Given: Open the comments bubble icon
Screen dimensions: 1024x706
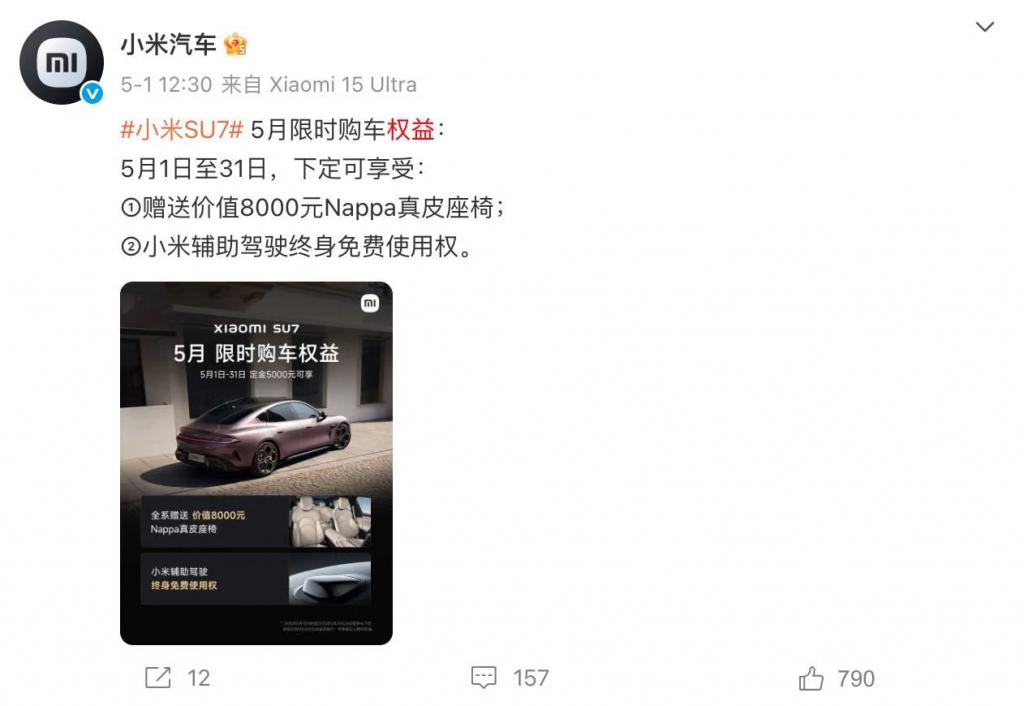Looking at the screenshot, I should pos(484,678).
